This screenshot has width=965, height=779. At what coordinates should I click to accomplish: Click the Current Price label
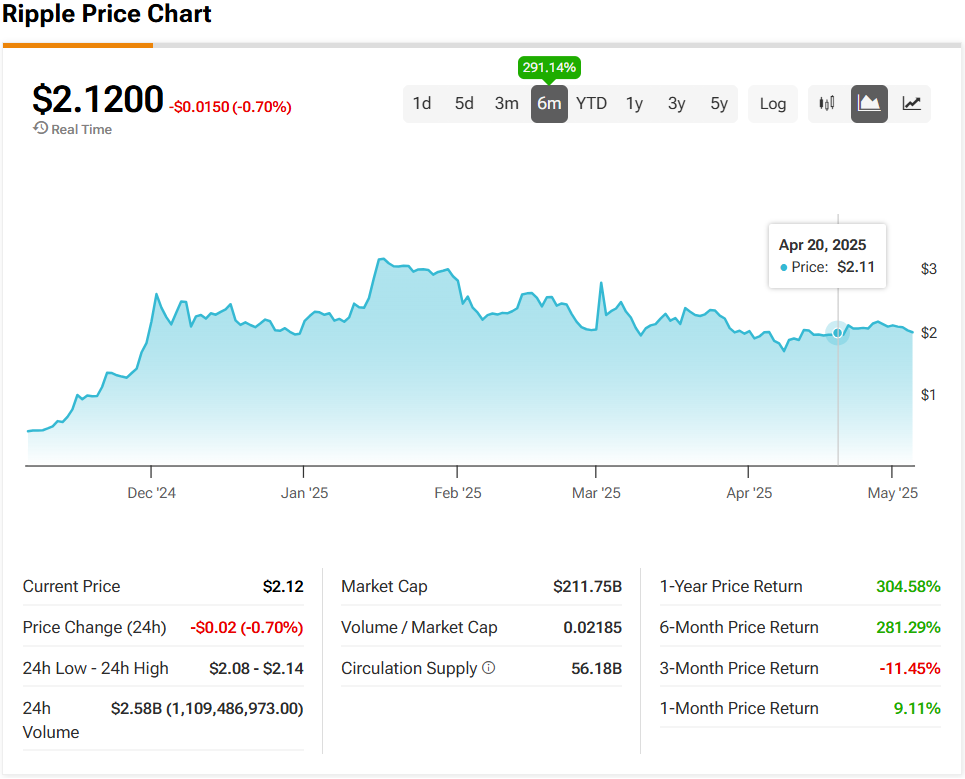click(71, 586)
